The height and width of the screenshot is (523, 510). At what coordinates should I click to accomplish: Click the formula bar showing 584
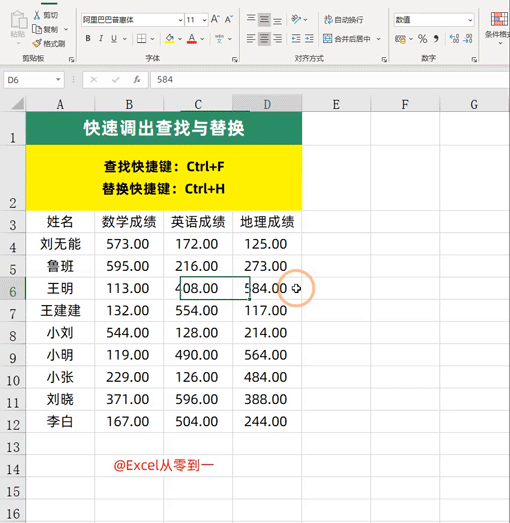330,80
